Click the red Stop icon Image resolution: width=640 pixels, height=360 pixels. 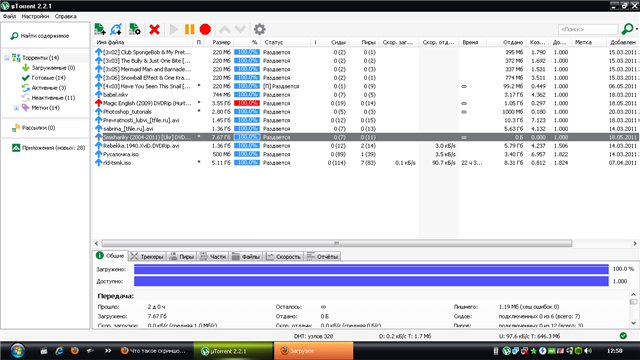[x=205, y=29]
